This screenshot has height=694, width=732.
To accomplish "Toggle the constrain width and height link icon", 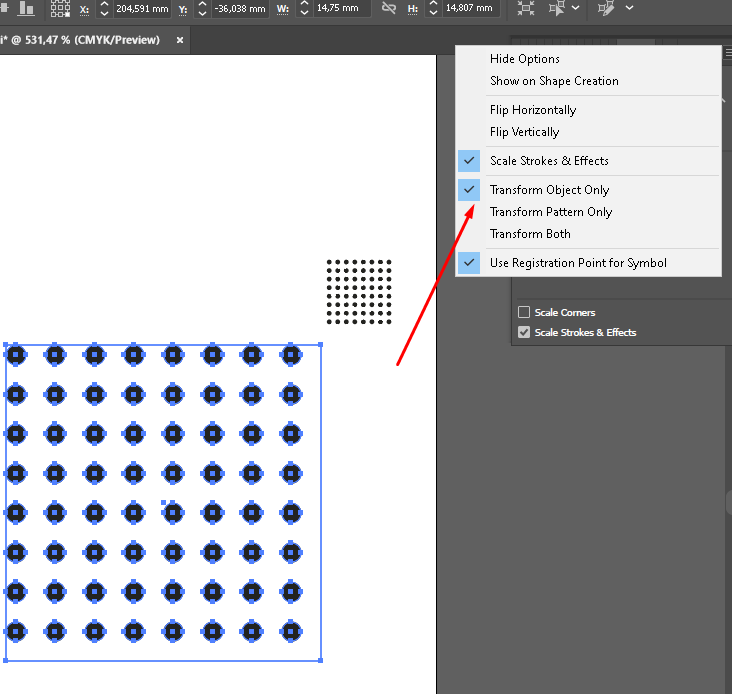I will (x=389, y=8).
